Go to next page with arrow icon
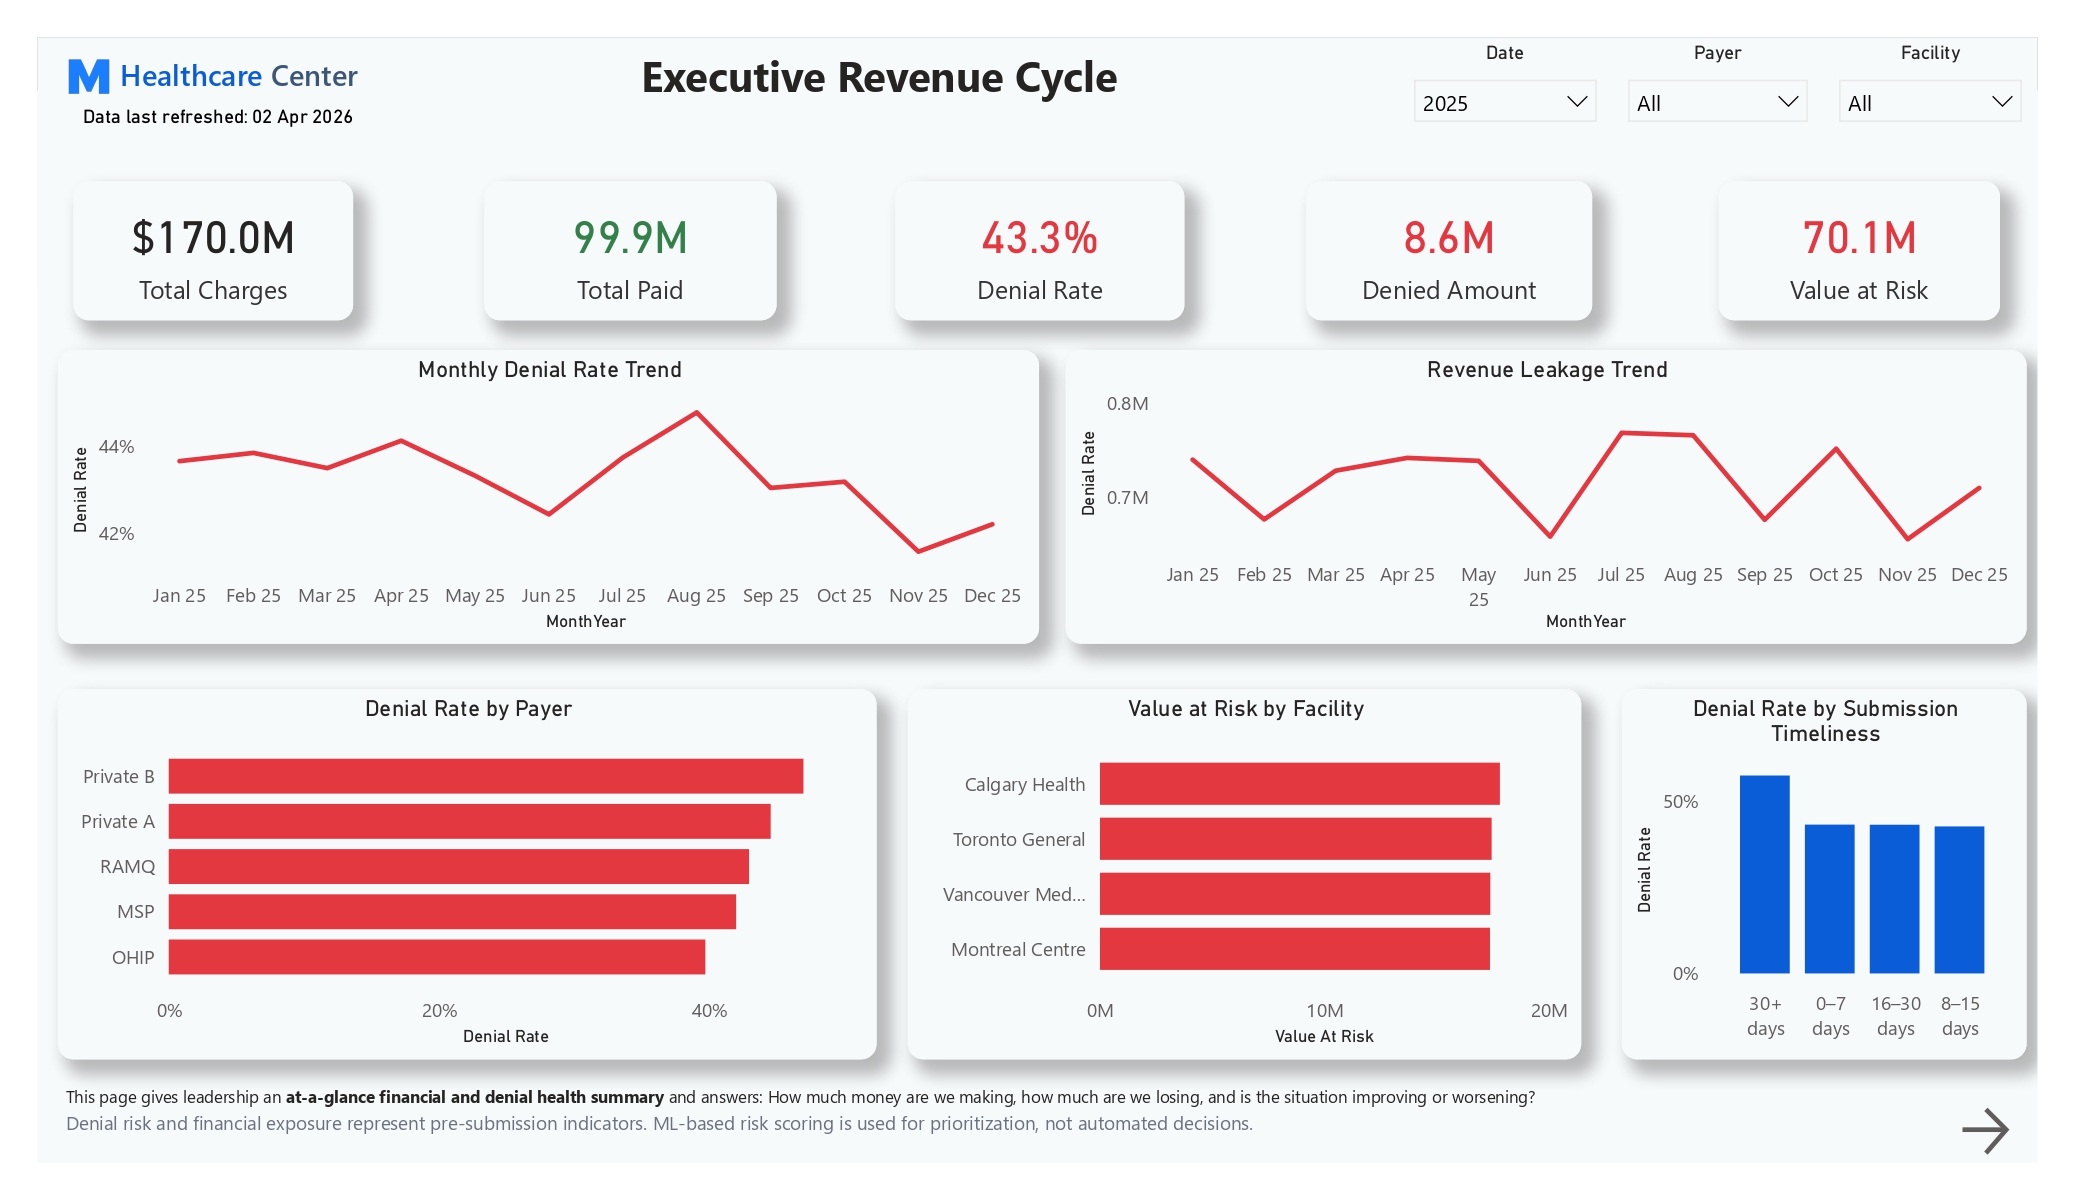The height and width of the screenshot is (1200, 2075). [x=1985, y=1130]
